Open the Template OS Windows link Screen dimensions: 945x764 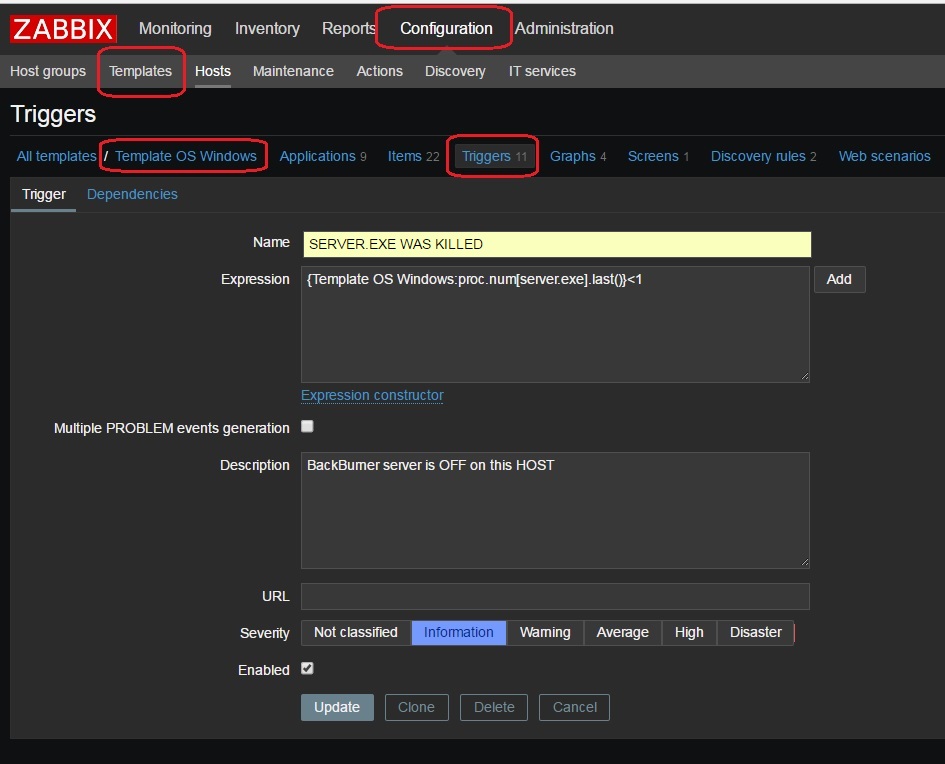(x=186, y=156)
